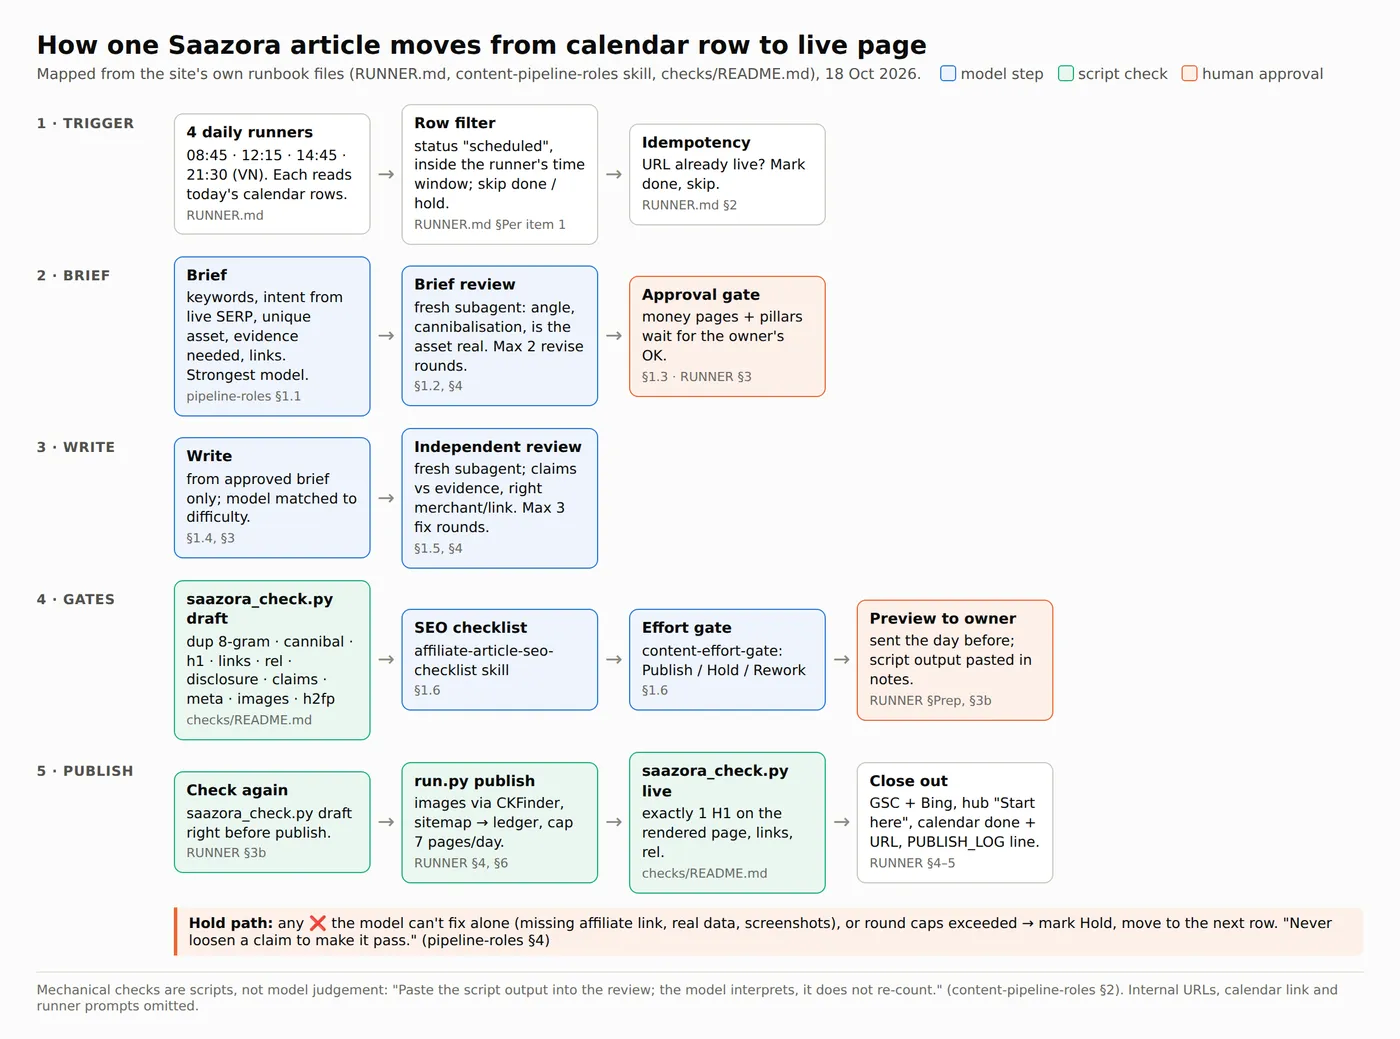Click the 'RUNNER.md §2' reference text

[x=689, y=205]
